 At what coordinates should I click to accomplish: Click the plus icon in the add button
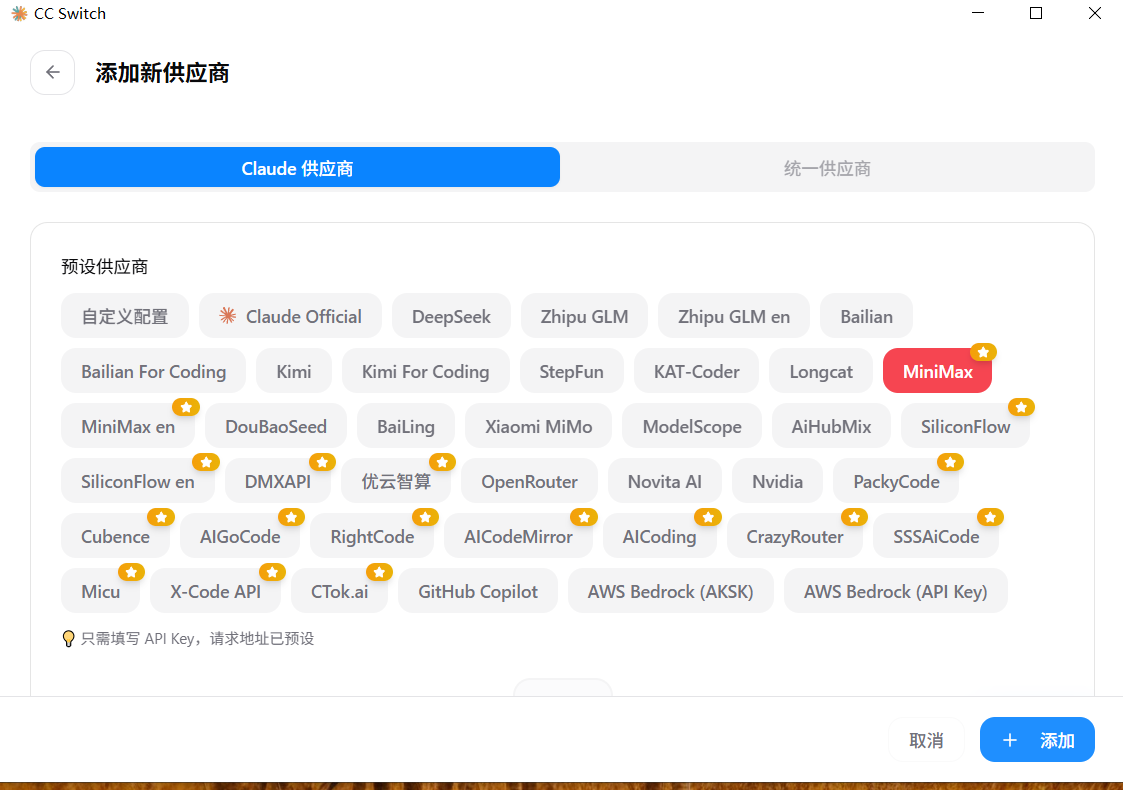1010,740
